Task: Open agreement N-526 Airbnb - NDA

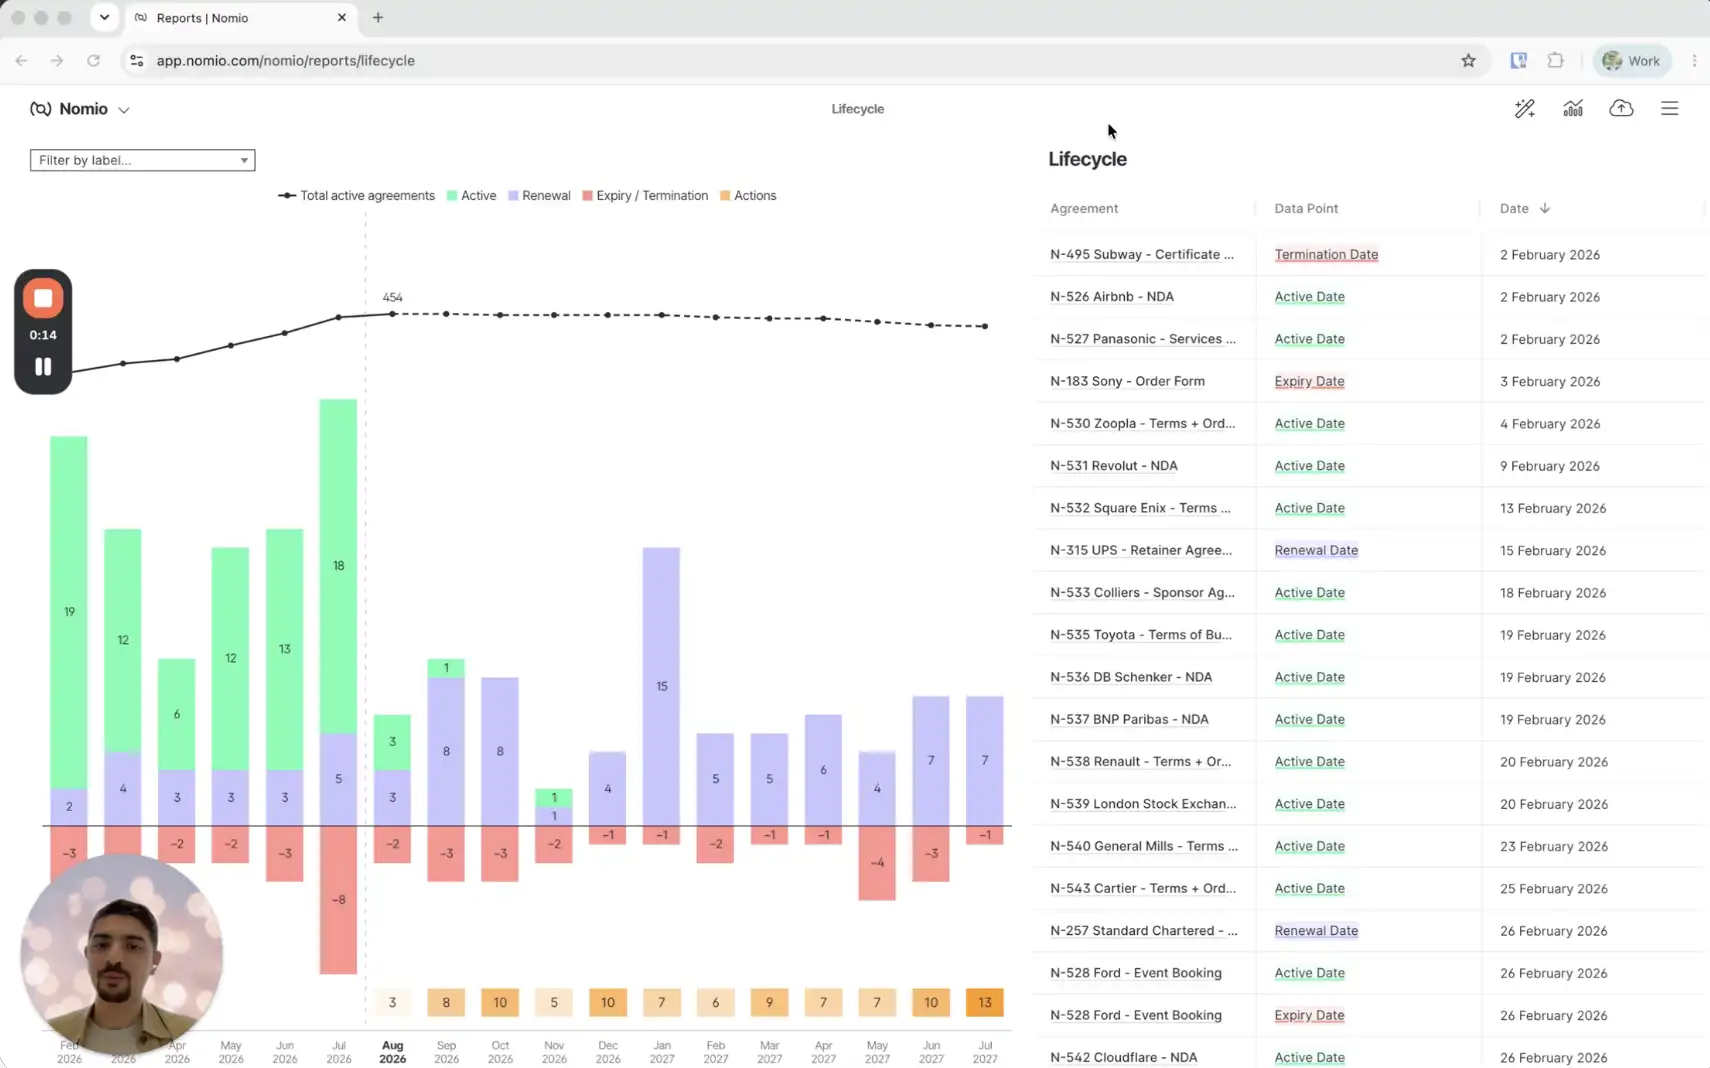Action: pos(1112,297)
